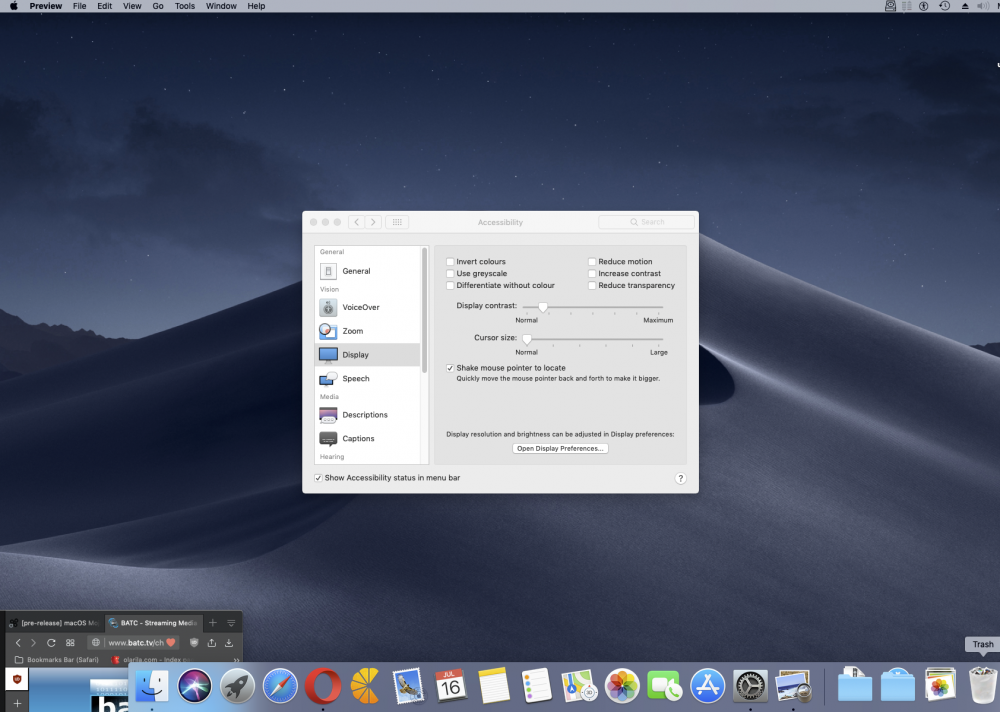This screenshot has width=1000, height=712.
Task: Select Descriptions under Media
Action: (368, 415)
